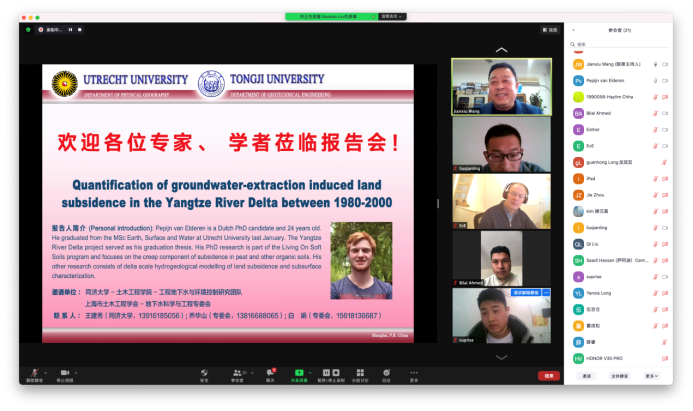Toggle Jie Zhou's muted microphone icon
693x411 pixels.
pos(655,195)
